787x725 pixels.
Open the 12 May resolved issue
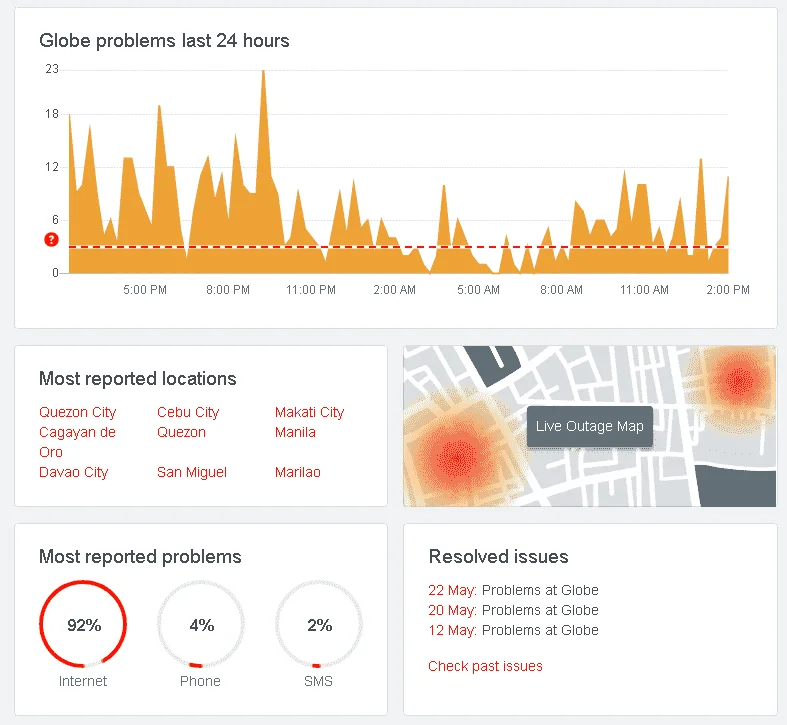point(513,630)
